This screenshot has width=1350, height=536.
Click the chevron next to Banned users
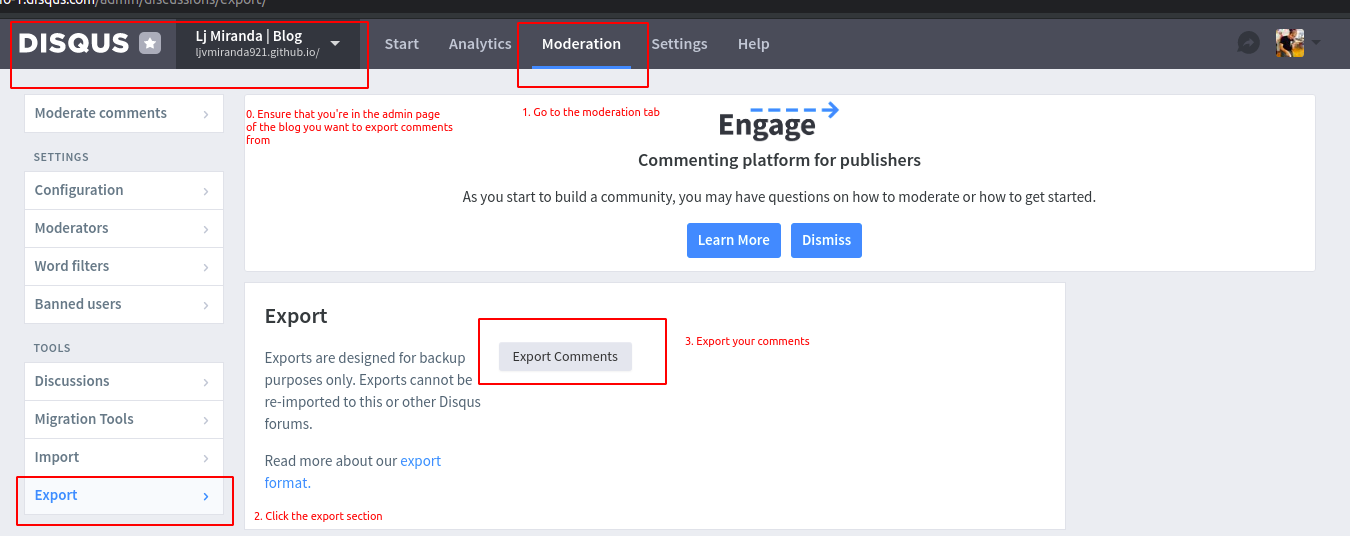coord(206,305)
